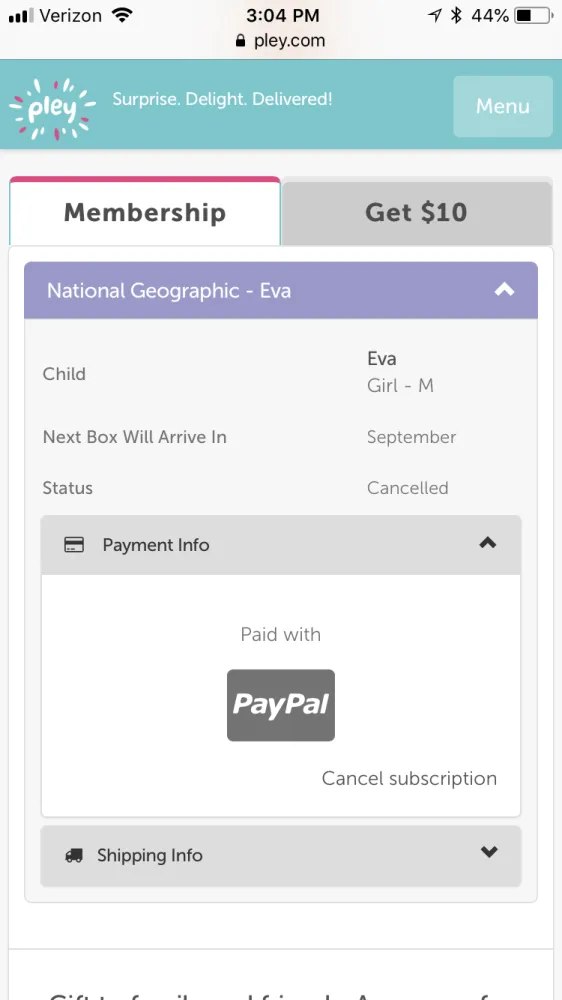Switch to the Membership tab
The image size is (562, 1000).
pos(145,211)
